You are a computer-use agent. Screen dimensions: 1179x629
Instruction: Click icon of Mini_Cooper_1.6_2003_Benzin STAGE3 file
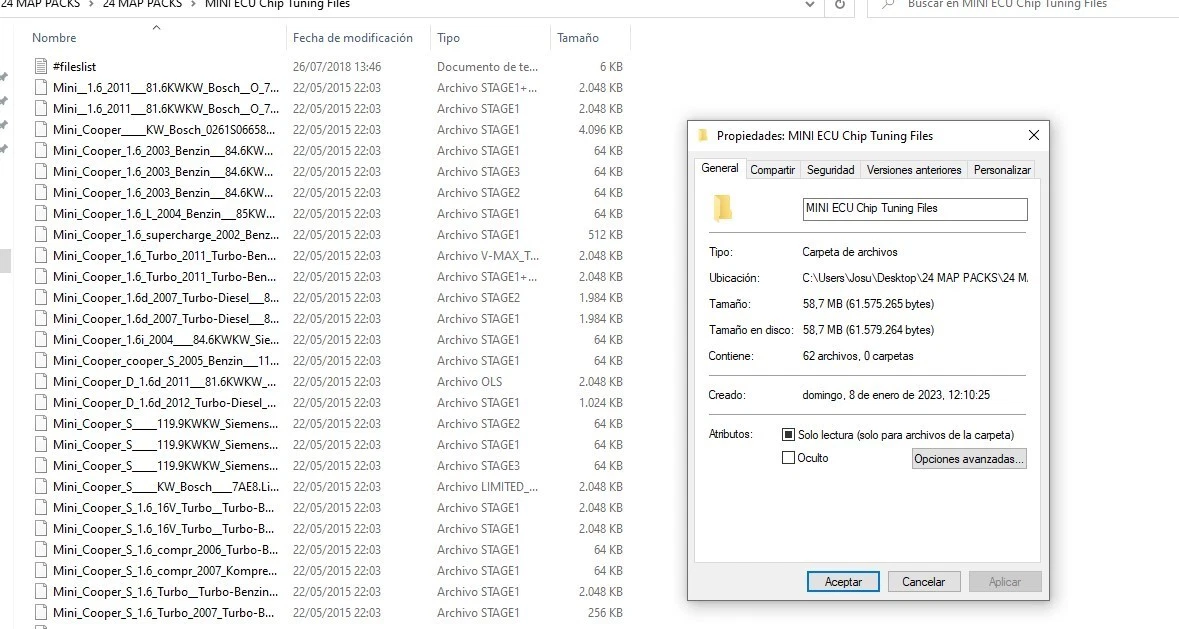(x=41, y=171)
